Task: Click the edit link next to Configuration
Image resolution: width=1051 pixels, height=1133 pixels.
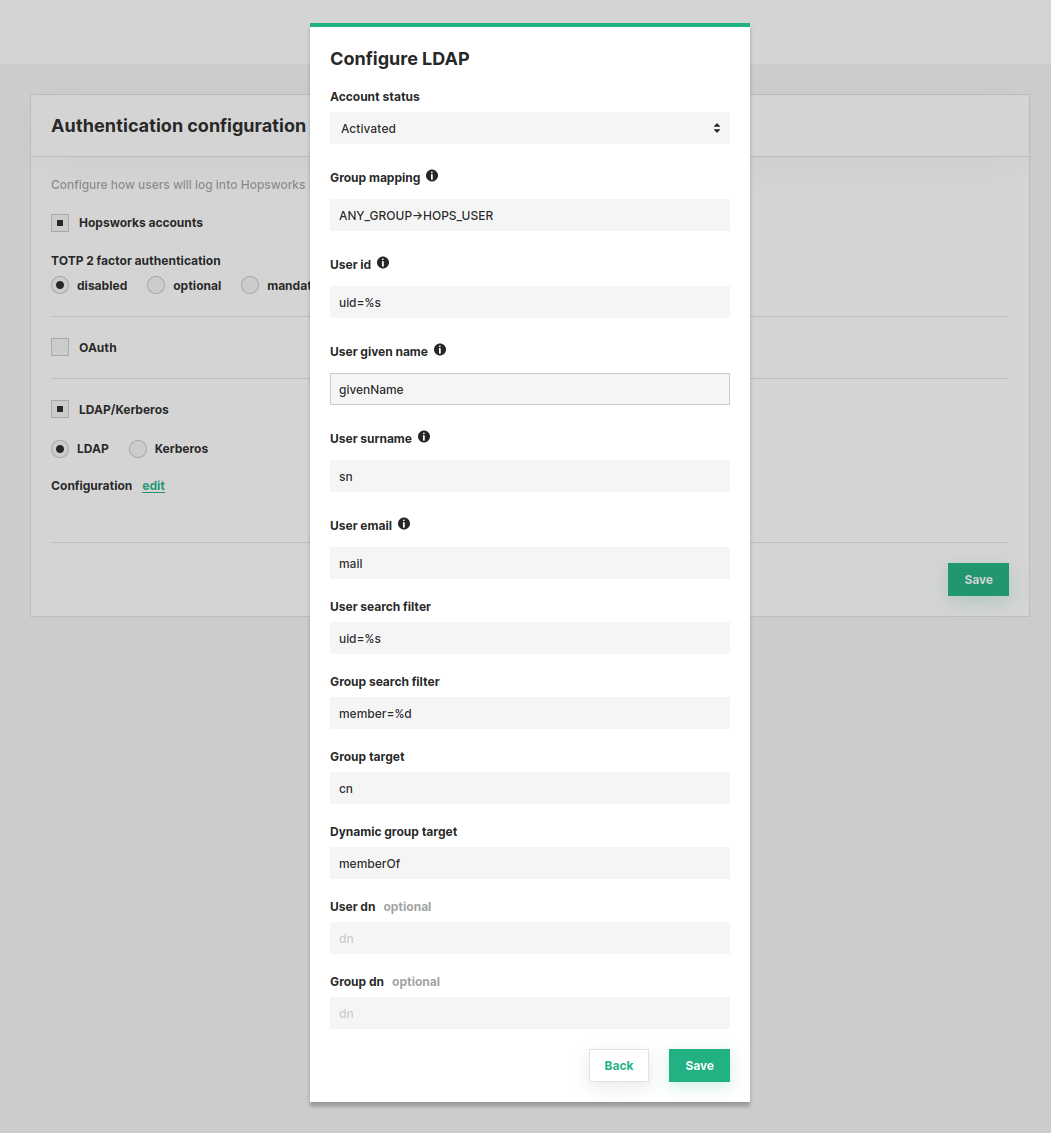Action: [x=152, y=485]
